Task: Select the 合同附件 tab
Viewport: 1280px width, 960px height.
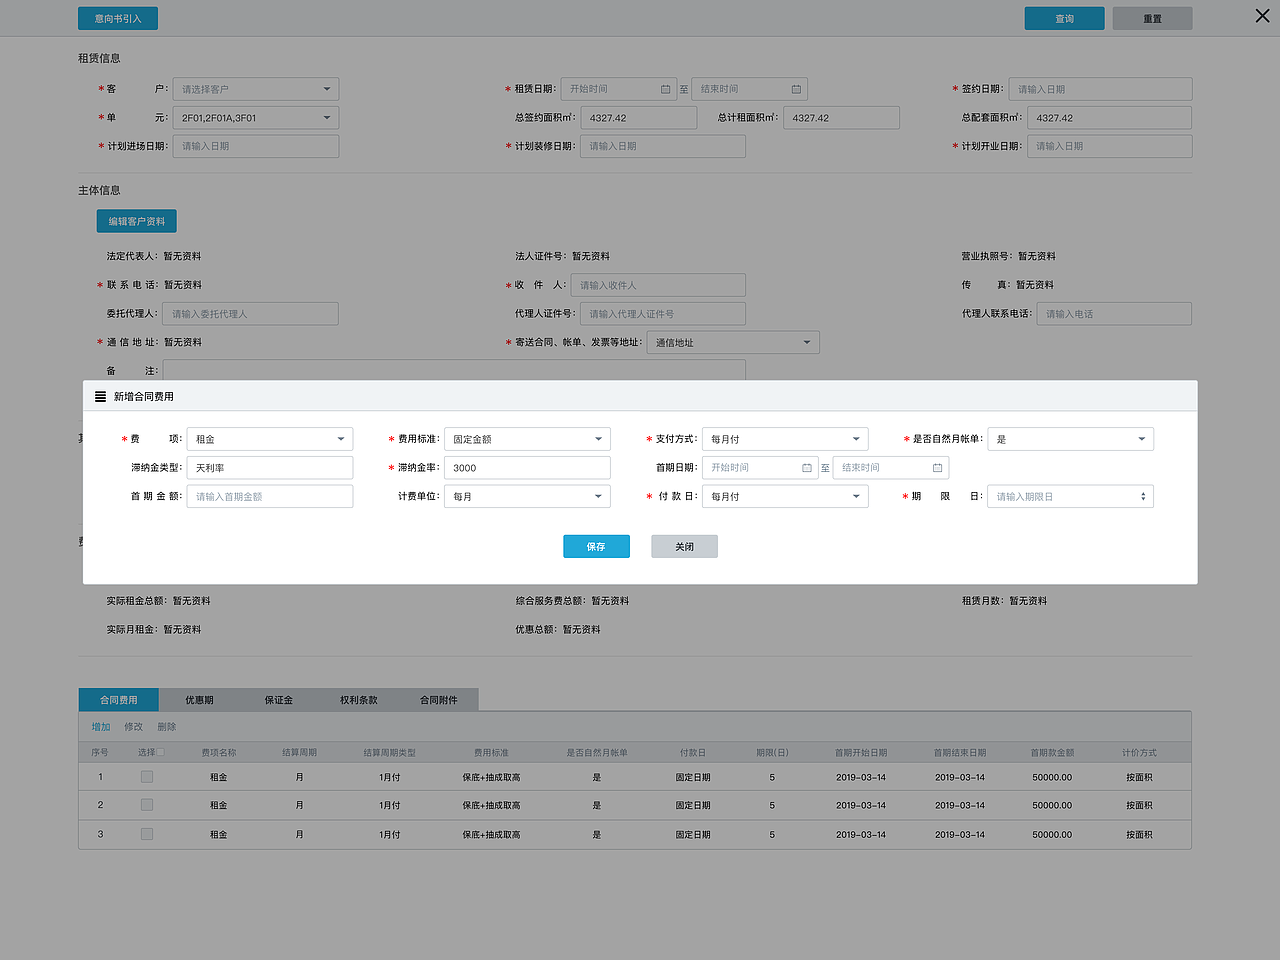Action: tap(439, 700)
